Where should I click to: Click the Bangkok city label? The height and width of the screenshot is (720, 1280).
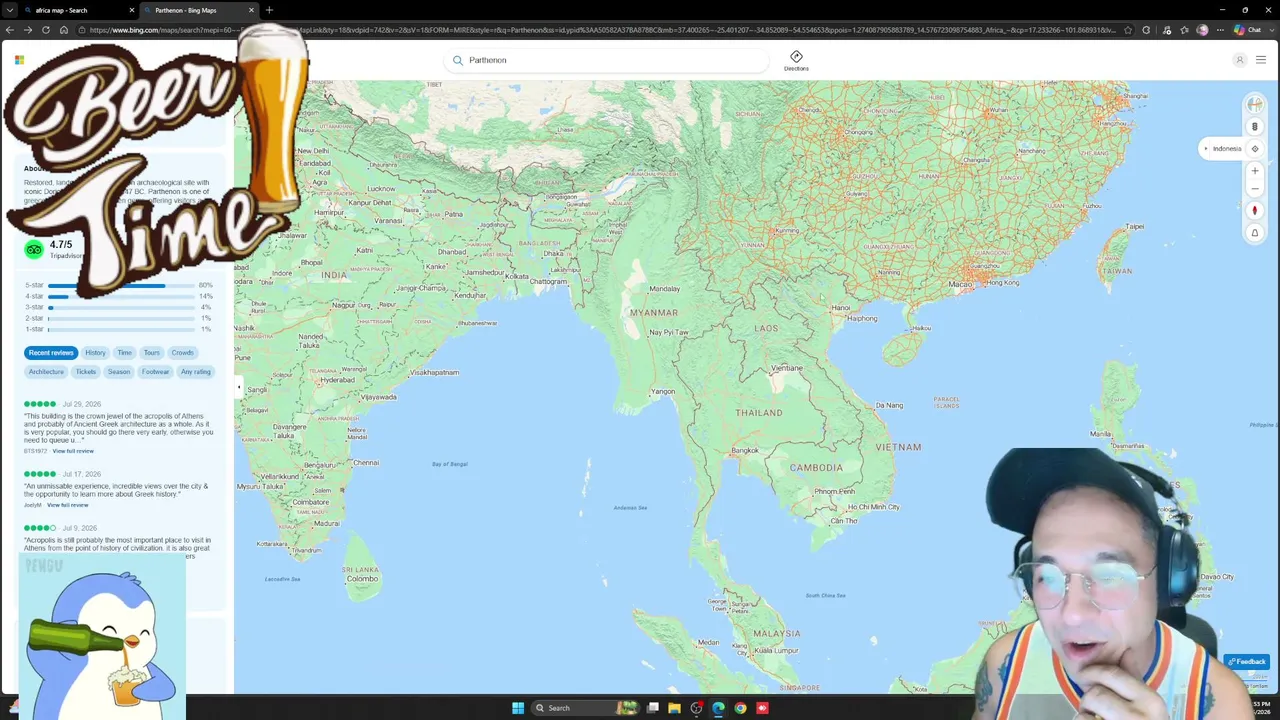pos(745,450)
